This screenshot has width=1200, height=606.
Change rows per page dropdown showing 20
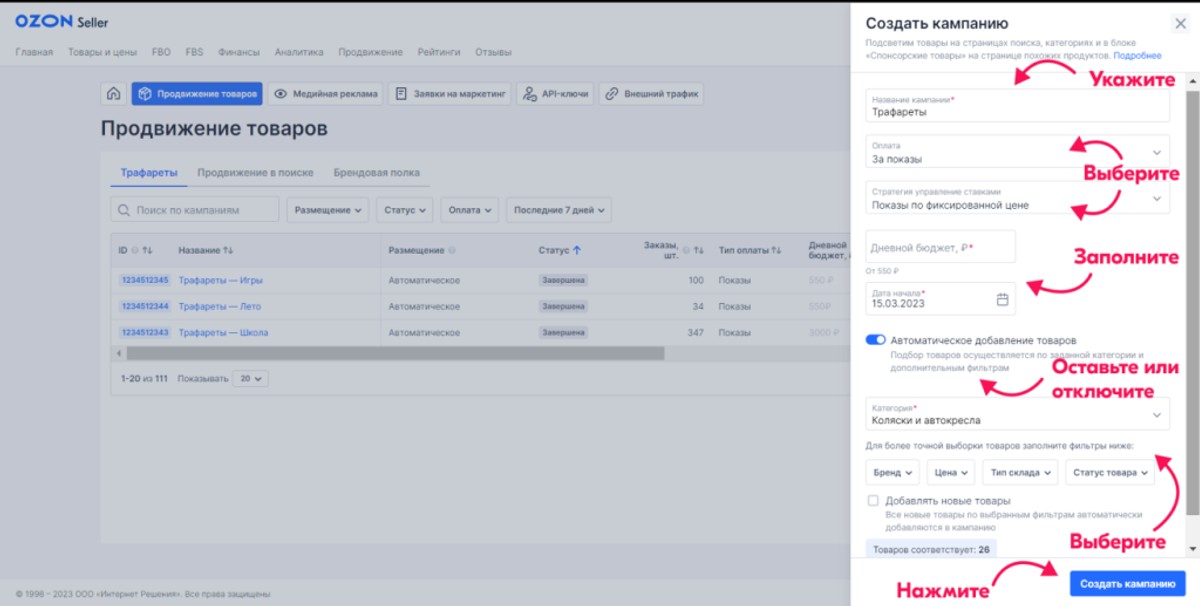tap(250, 379)
